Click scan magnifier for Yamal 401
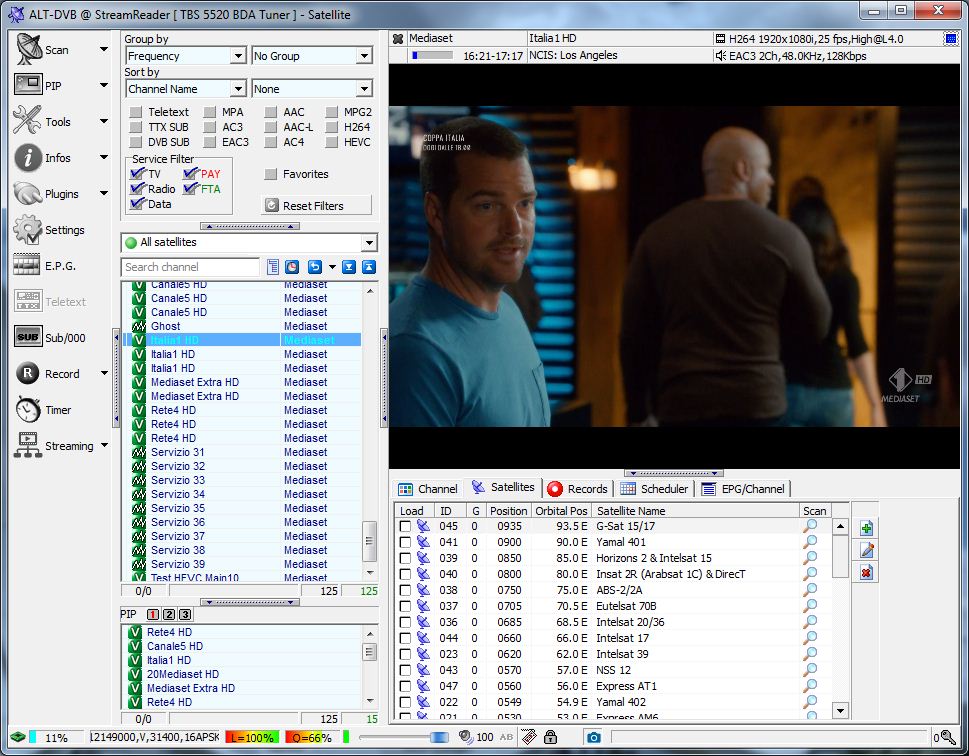This screenshot has height=756, width=969. [810, 542]
